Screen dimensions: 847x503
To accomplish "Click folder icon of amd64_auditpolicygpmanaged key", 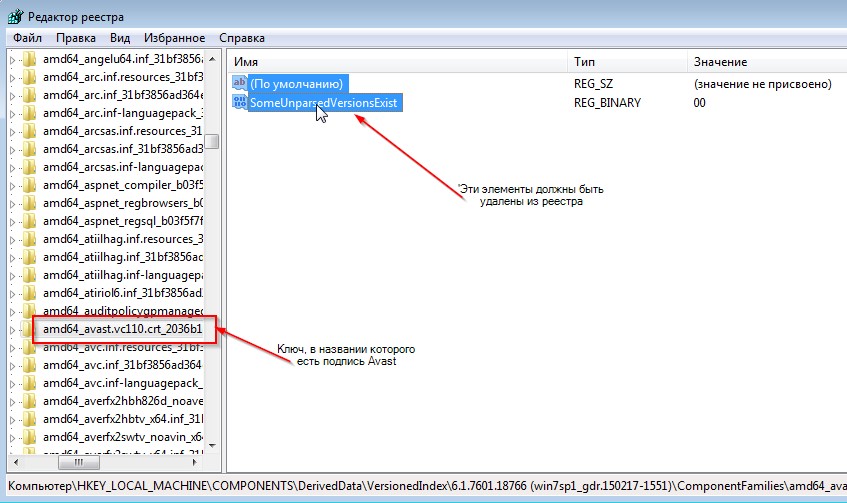I will [30, 311].
